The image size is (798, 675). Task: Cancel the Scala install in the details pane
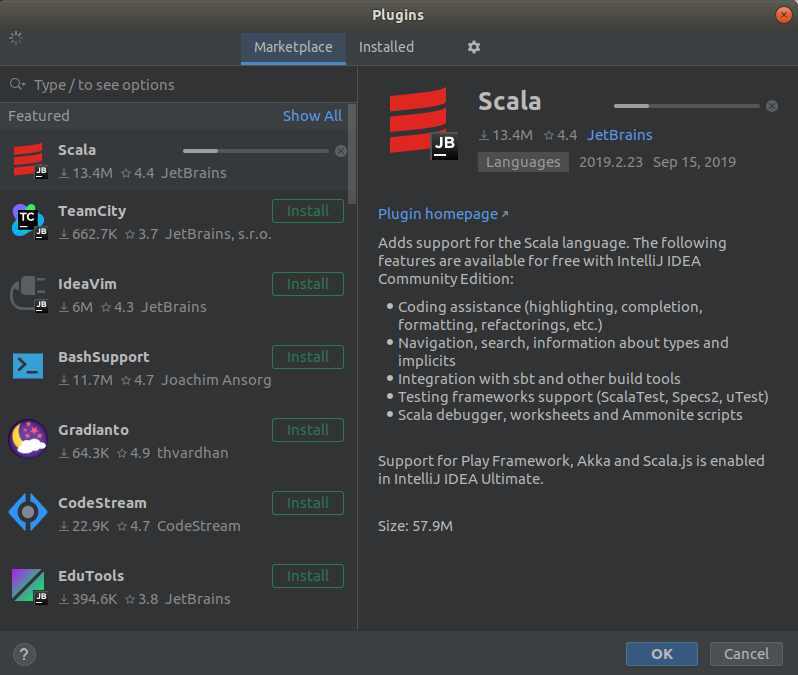772,105
